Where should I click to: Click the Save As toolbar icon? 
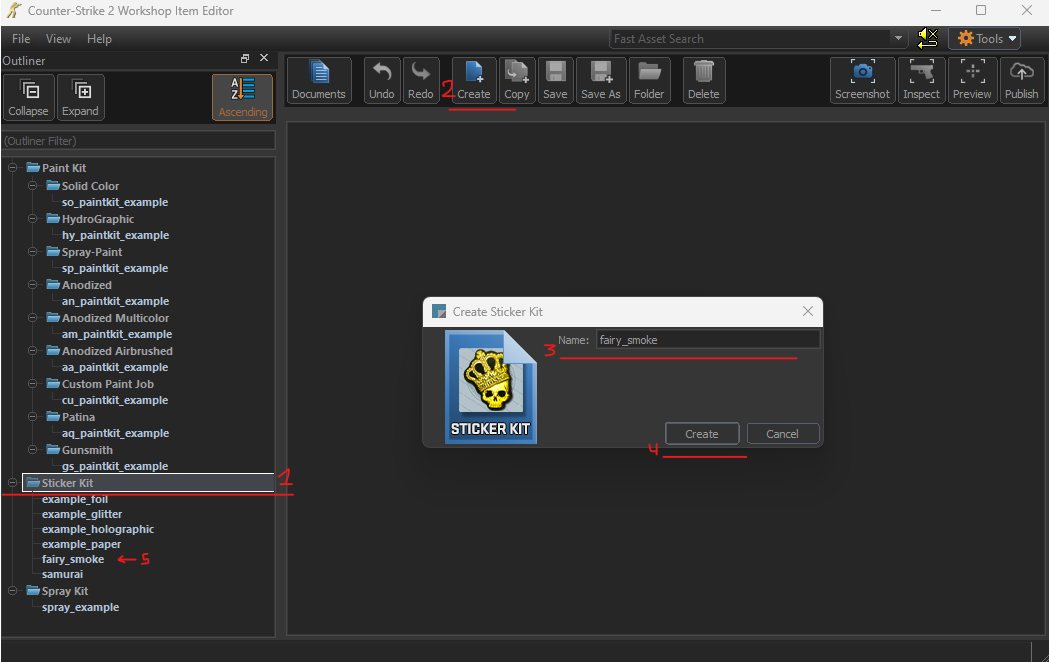(x=601, y=80)
